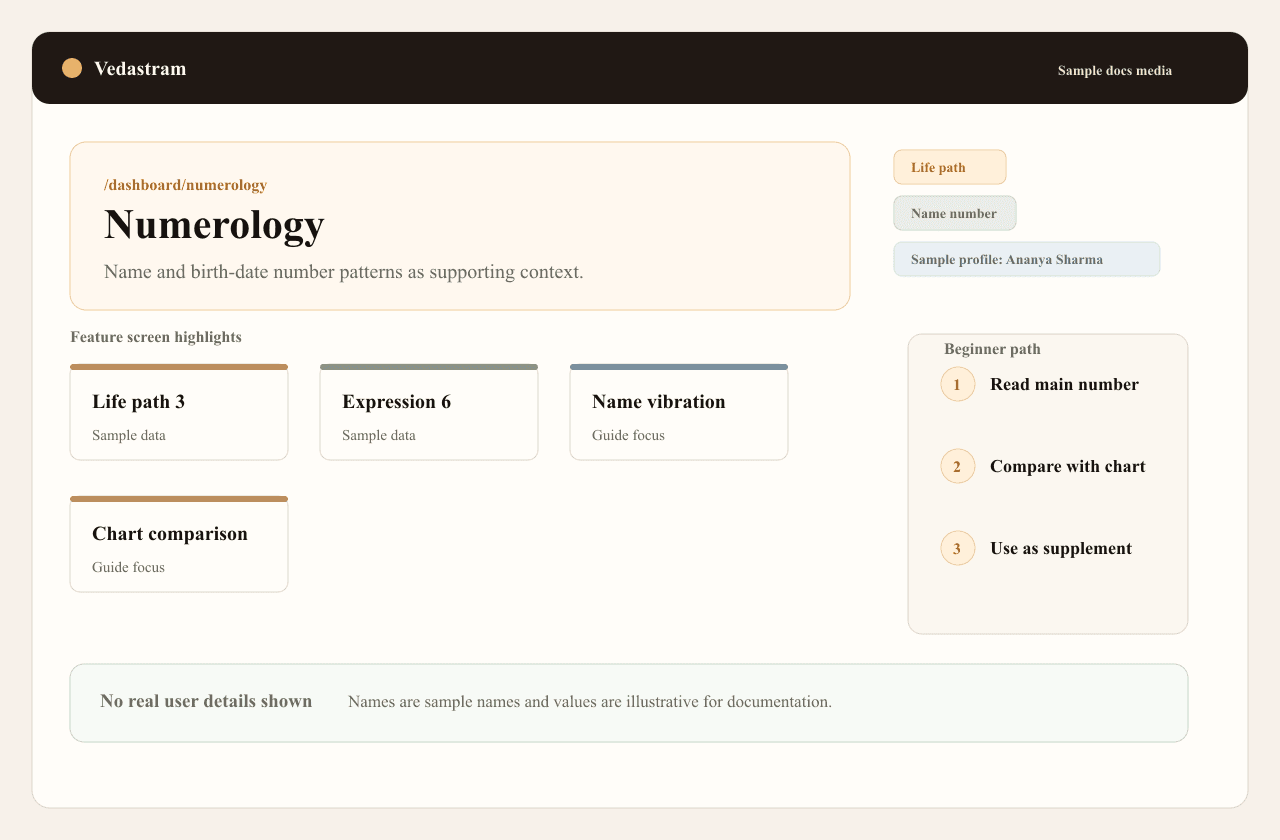The width and height of the screenshot is (1280, 840).
Task: Click the Beginner path panel title
Action: (992, 349)
